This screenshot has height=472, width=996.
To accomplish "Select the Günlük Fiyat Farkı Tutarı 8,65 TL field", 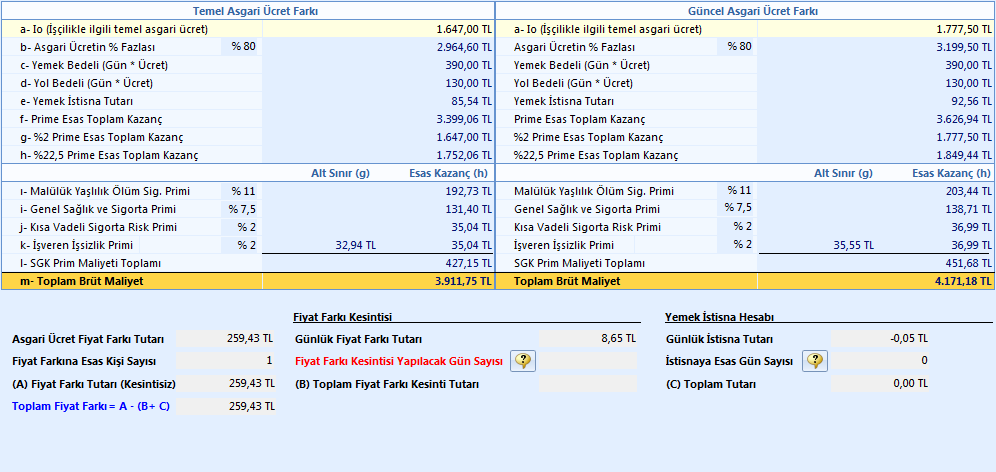I will [589, 339].
